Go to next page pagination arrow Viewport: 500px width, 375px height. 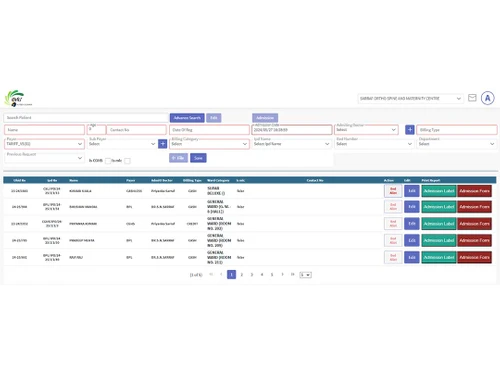(x=282, y=274)
